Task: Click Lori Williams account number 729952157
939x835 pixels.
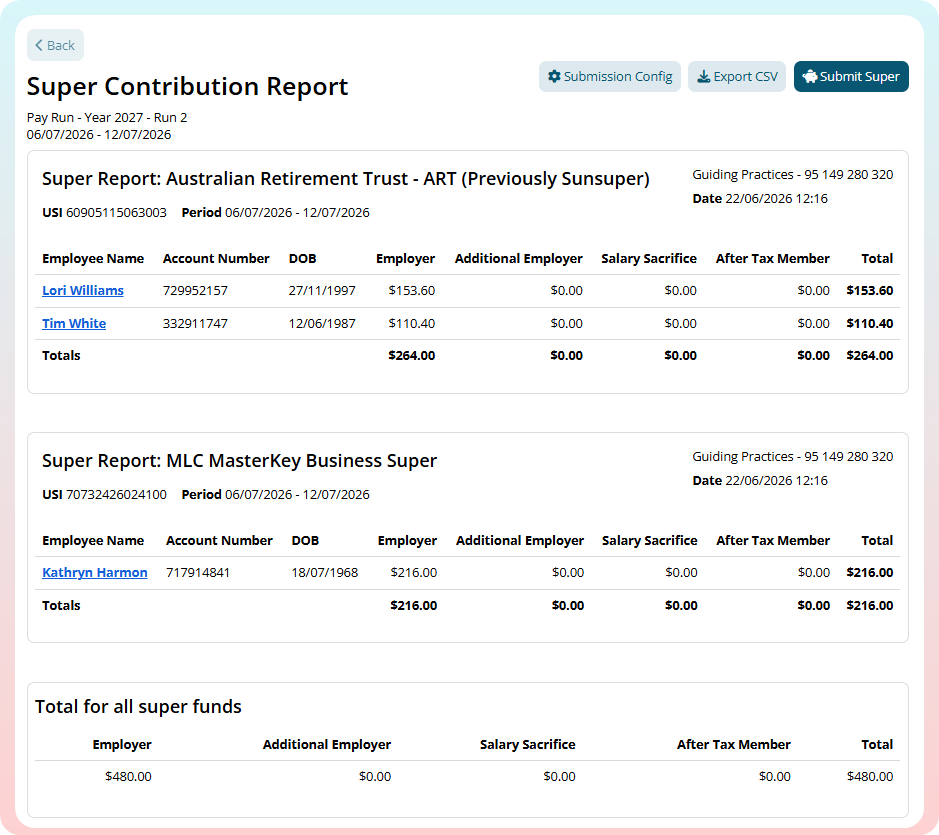Action: (195, 291)
